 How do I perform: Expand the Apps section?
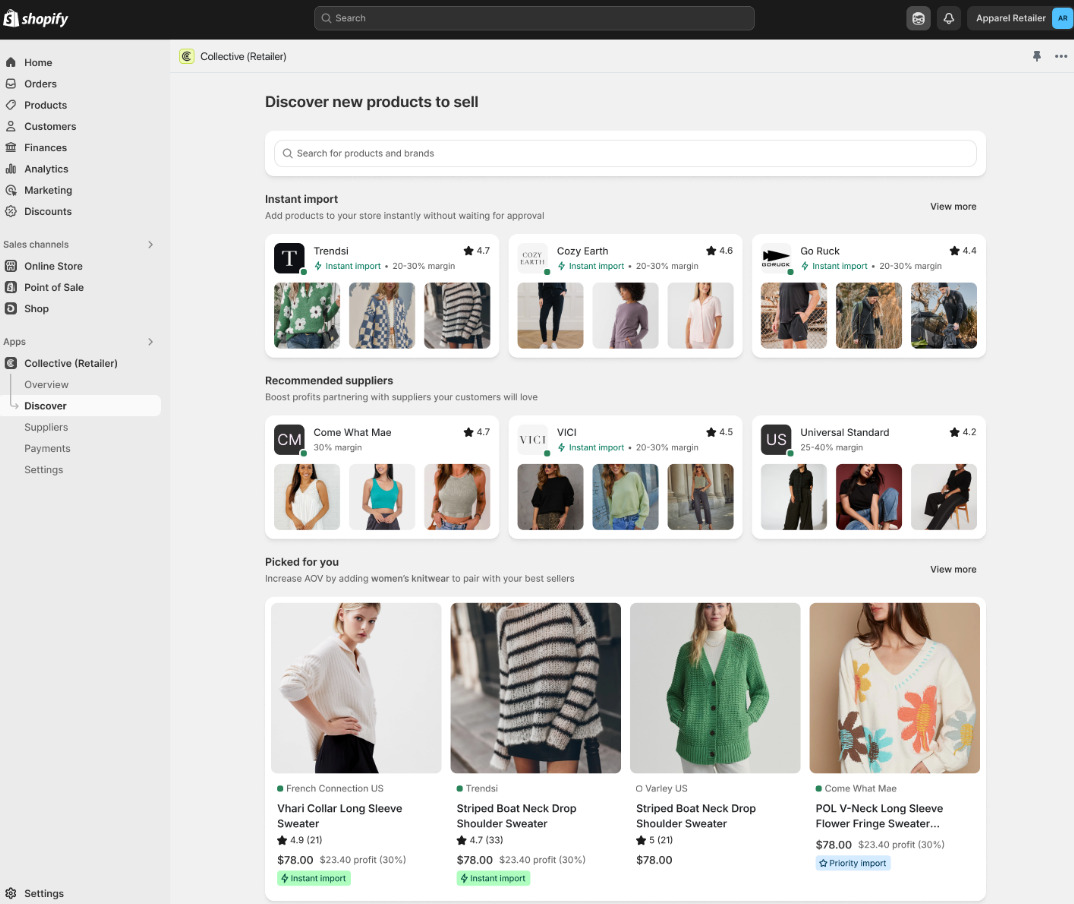point(150,341)
